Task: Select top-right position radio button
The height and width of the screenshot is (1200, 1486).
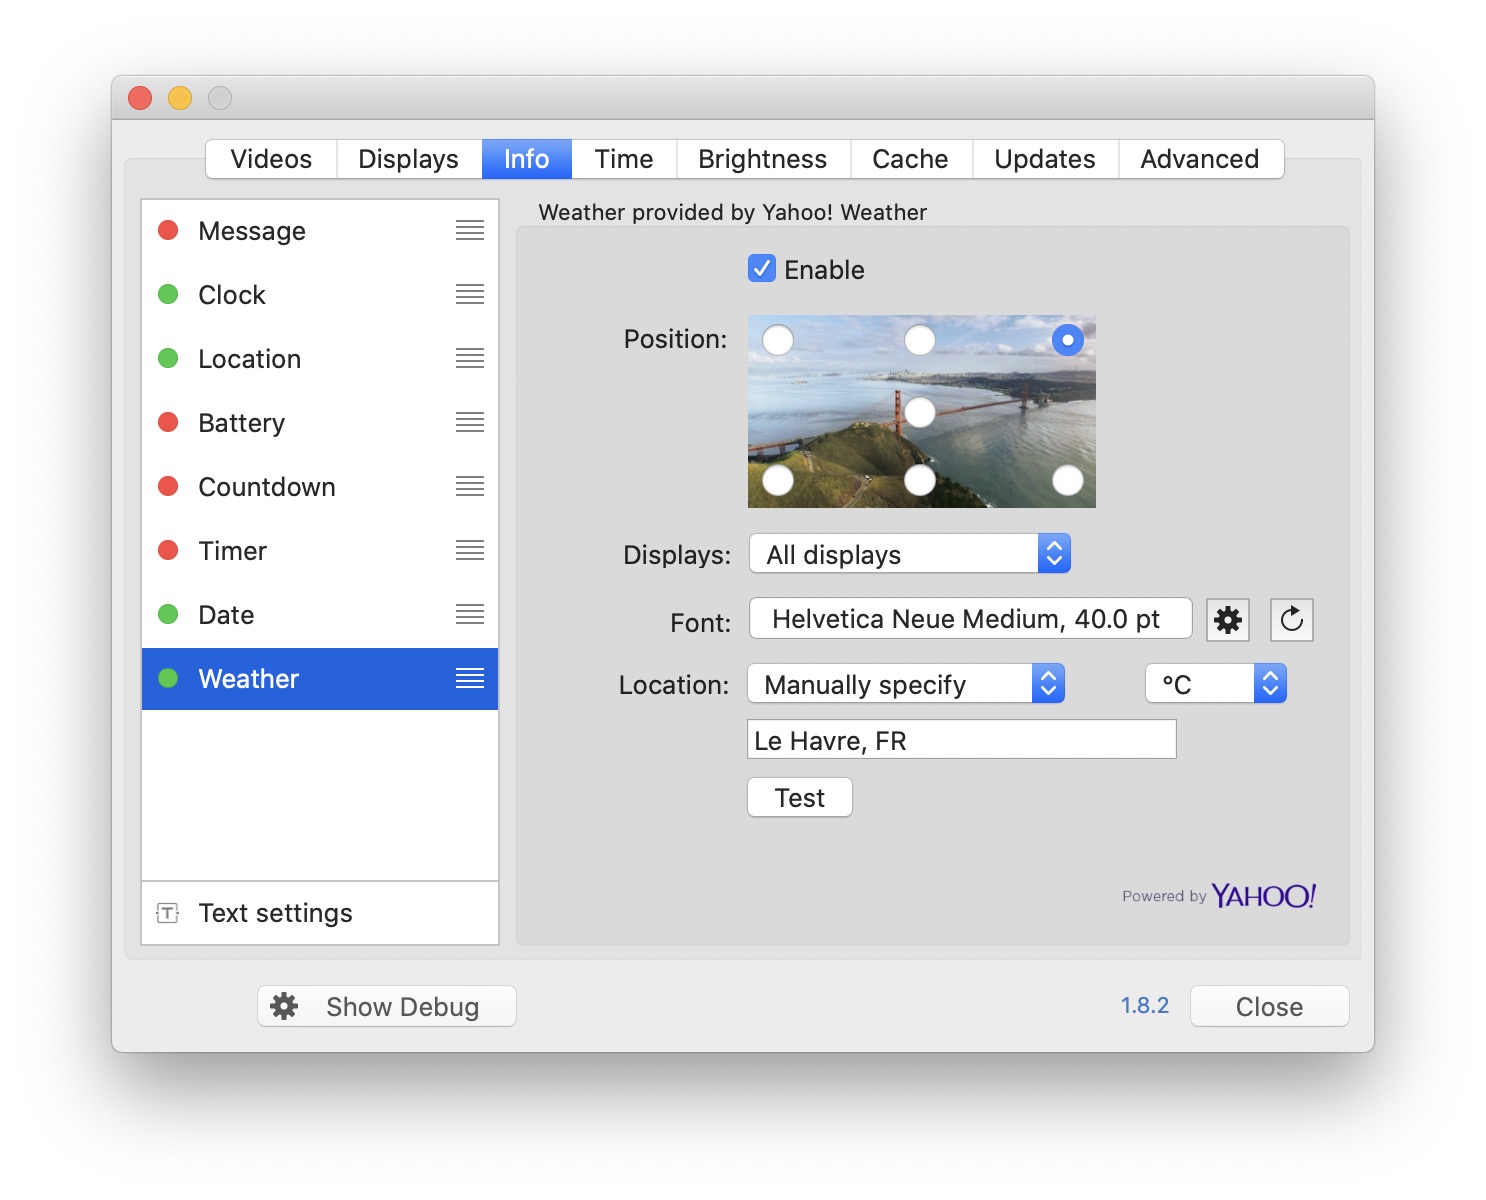Action: tap(1068, 340)
